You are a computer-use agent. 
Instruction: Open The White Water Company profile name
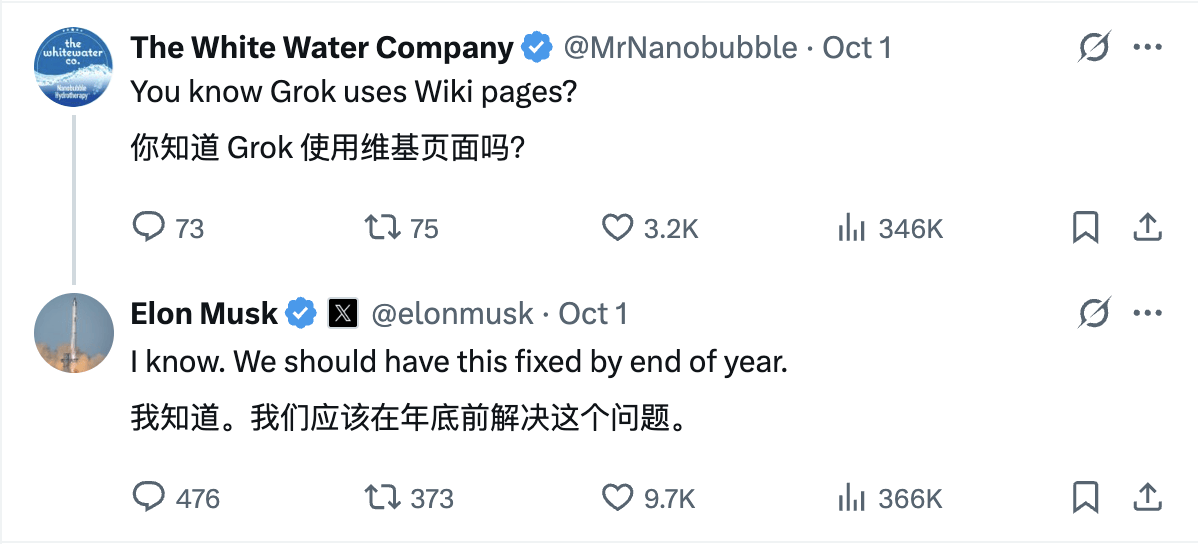(322, 47)
